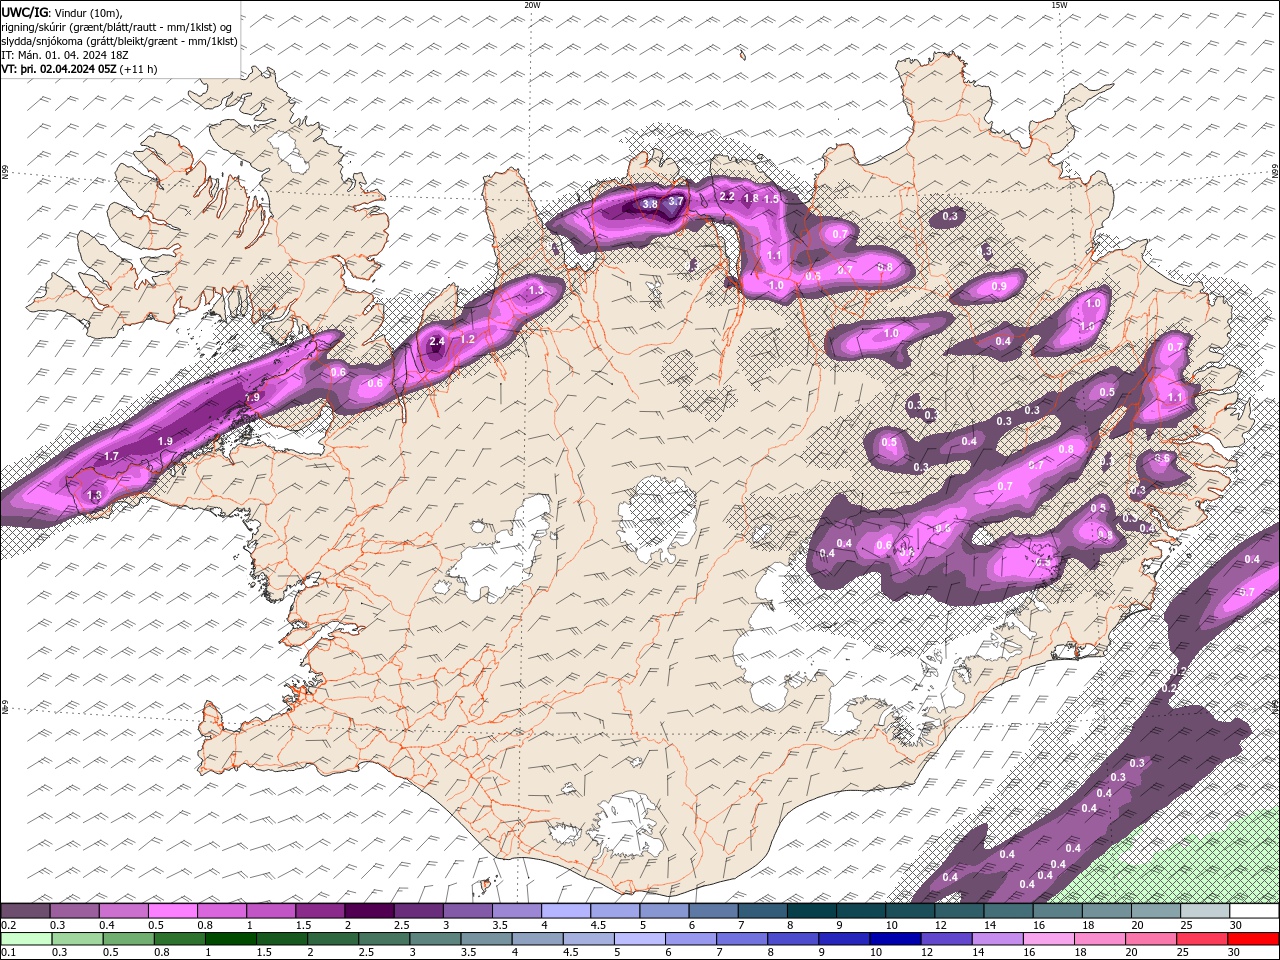1280x960 pixels.
Task: Click the '15W' longitude label
Action: (1059, 5)
